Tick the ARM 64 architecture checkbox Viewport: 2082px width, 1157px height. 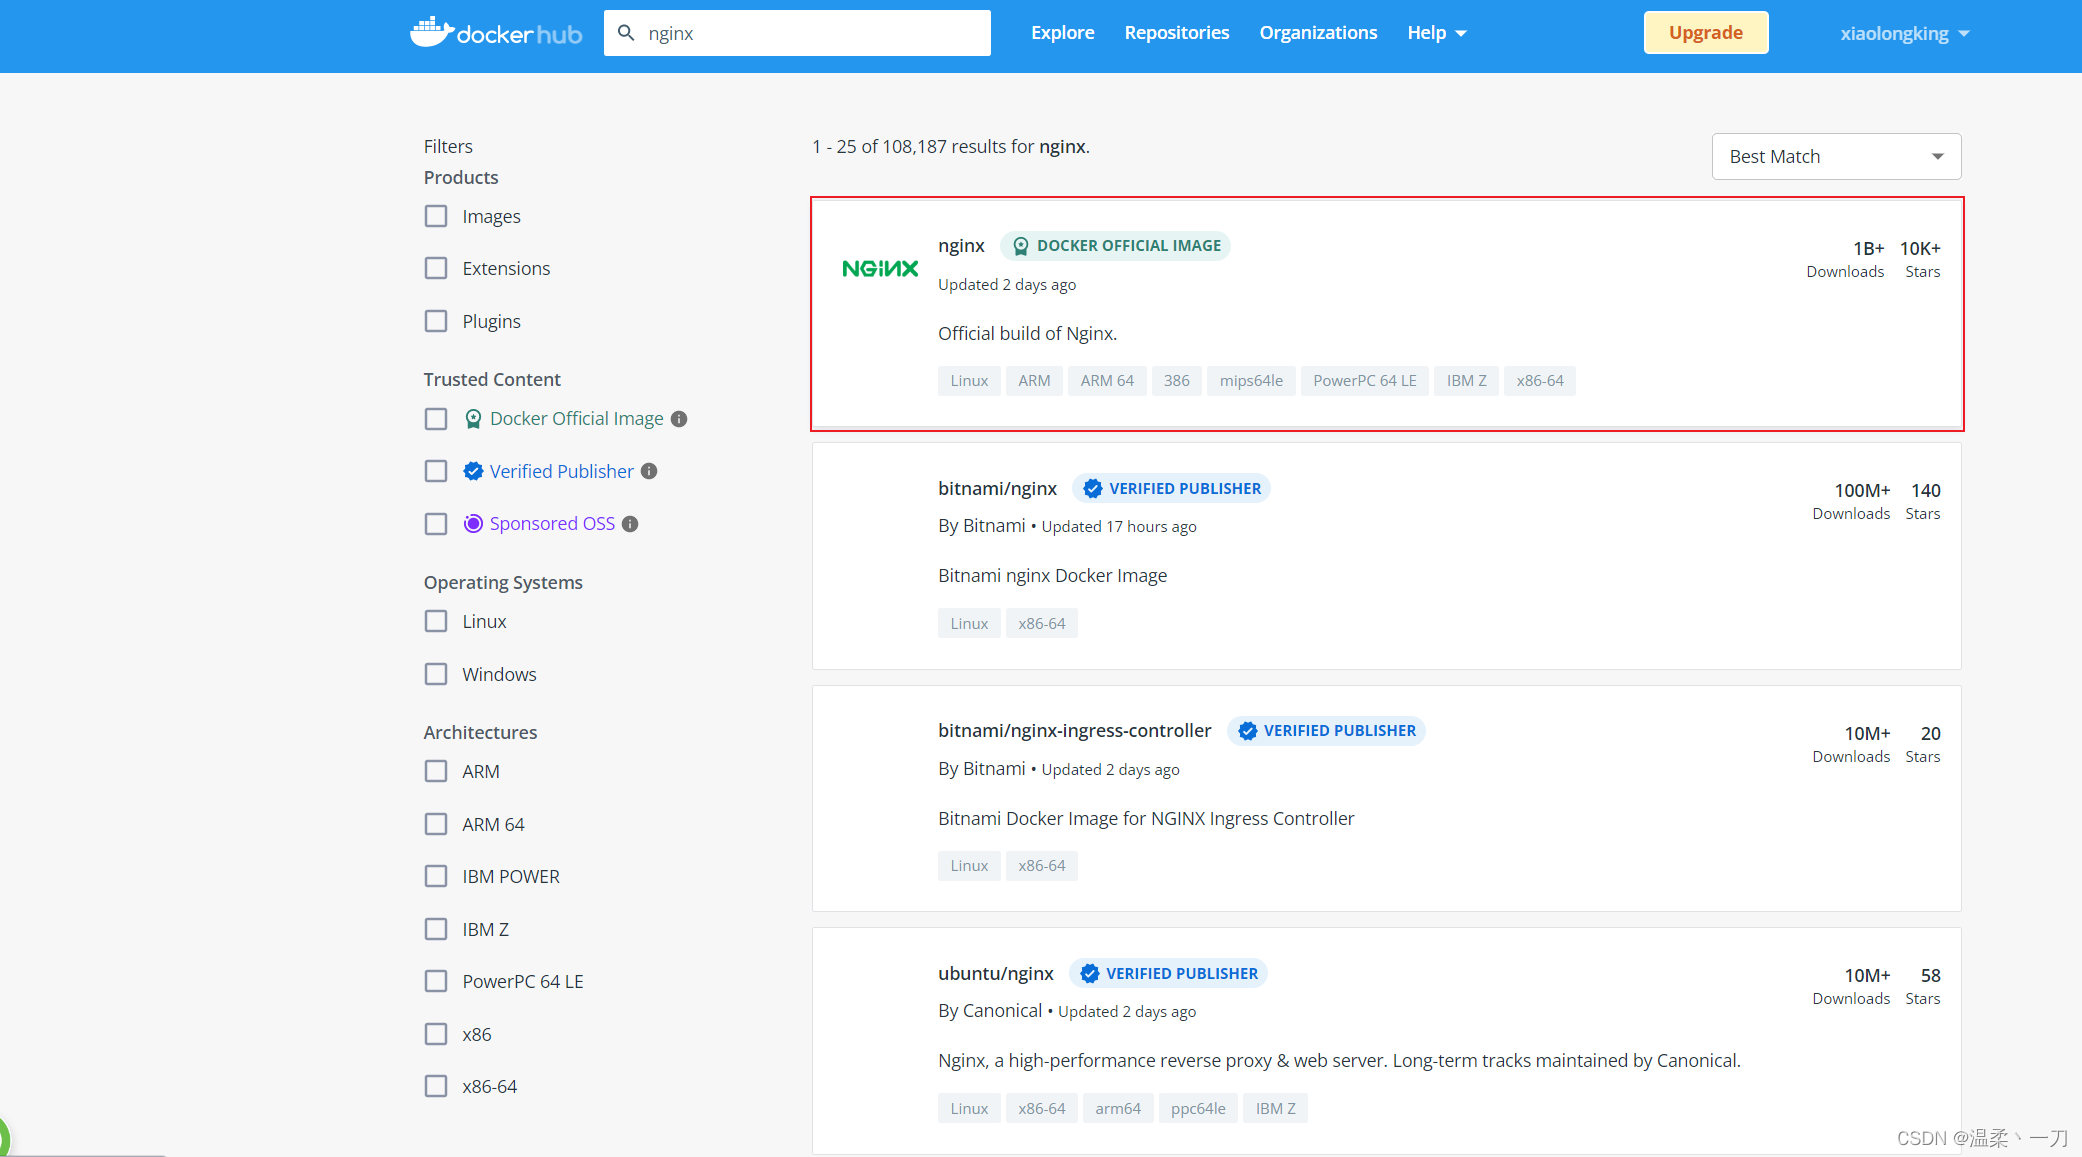[436, 824]
